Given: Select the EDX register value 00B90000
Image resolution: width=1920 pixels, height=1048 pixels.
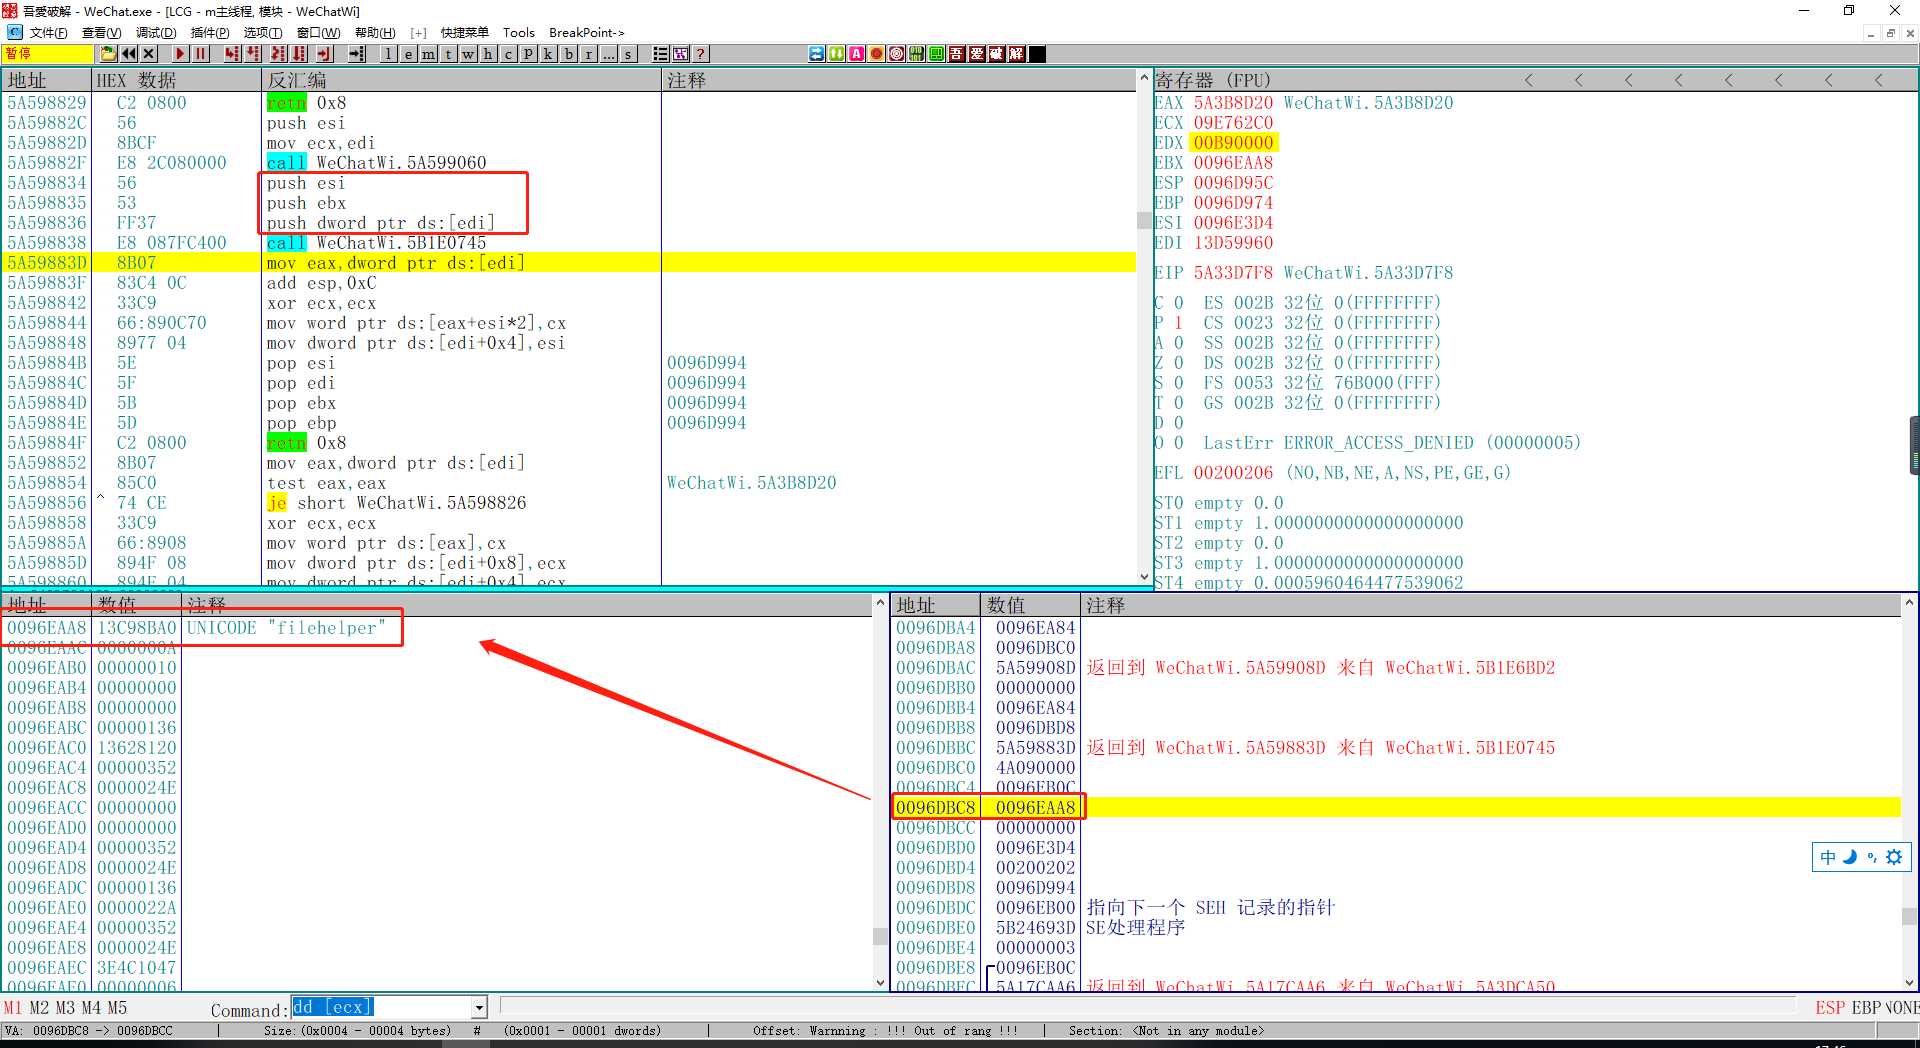Looking at the screenshot, I should (x=1233, y=142).
